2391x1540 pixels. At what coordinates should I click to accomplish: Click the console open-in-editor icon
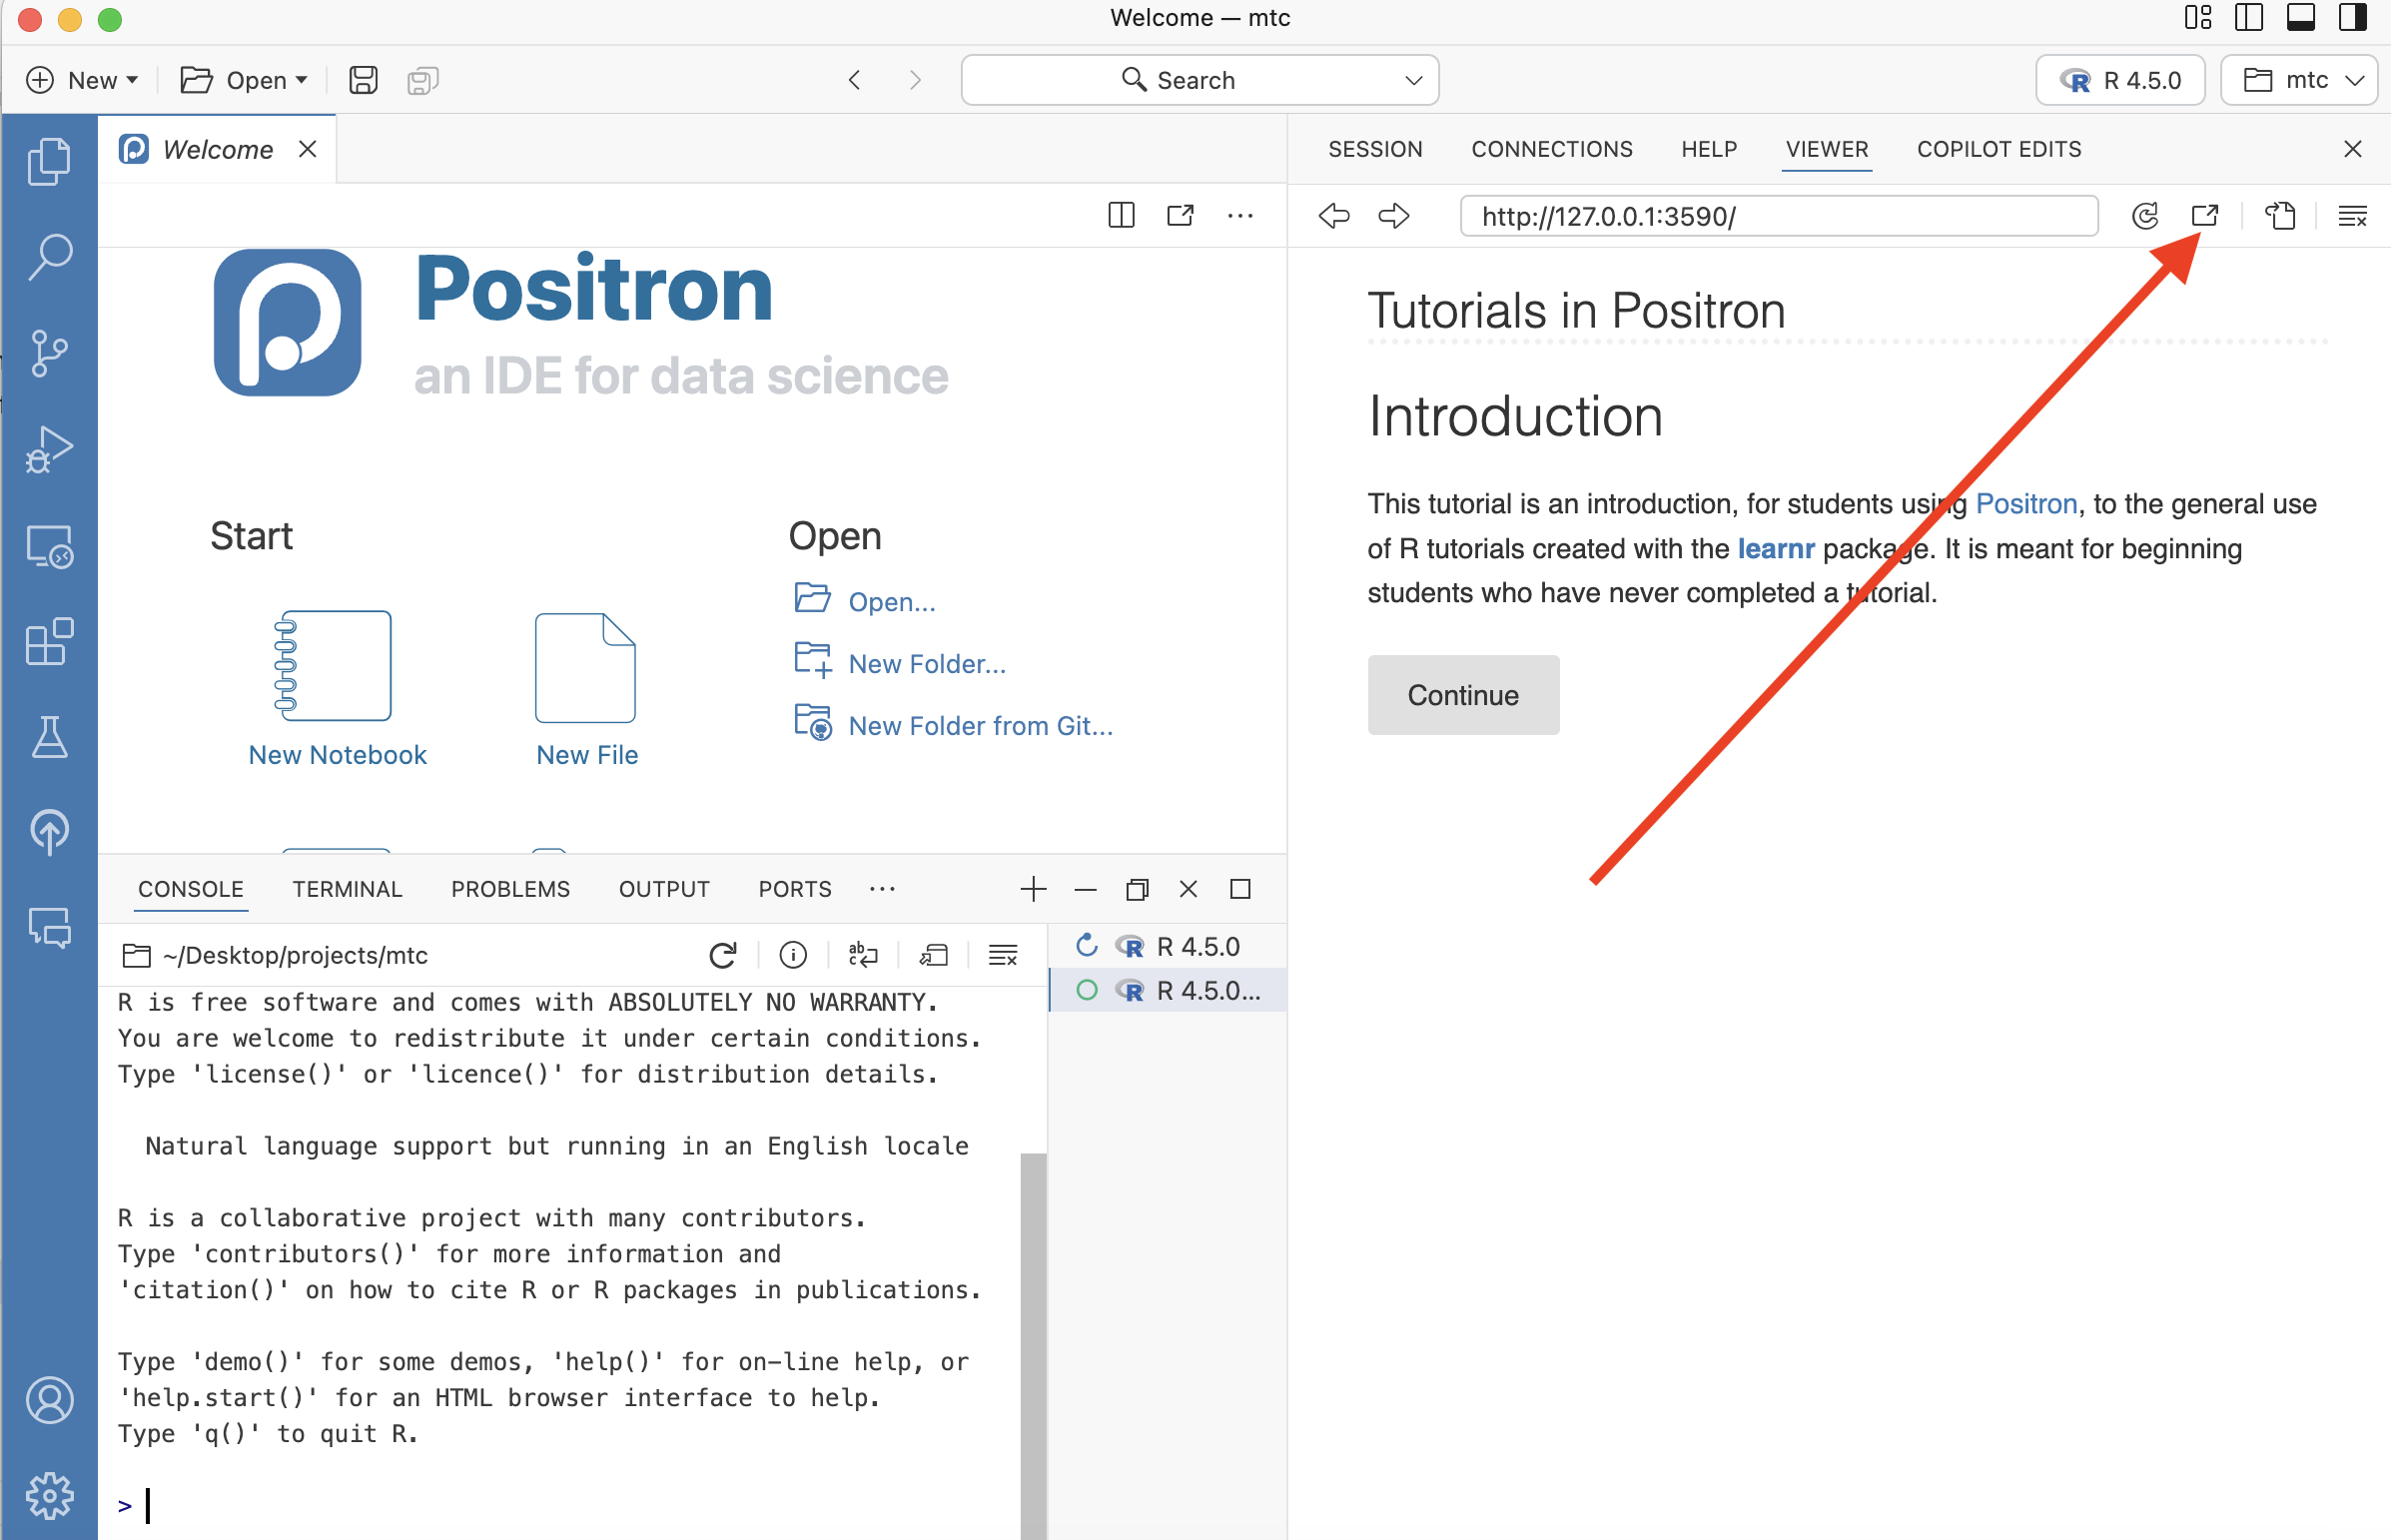[933, 955]
